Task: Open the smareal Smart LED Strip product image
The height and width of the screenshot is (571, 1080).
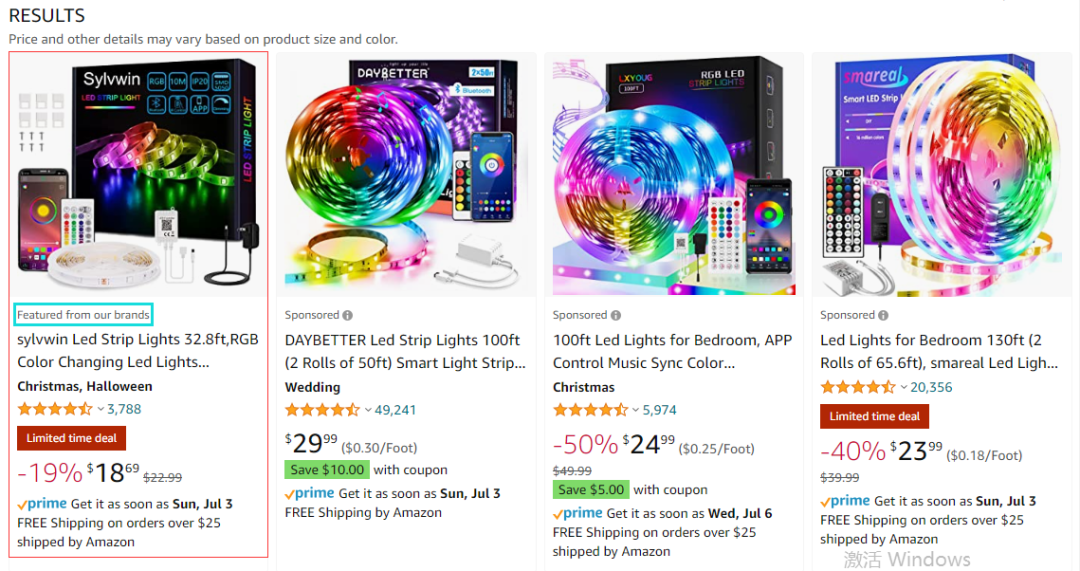Action: pyautogui.click(x=942, y=174)
